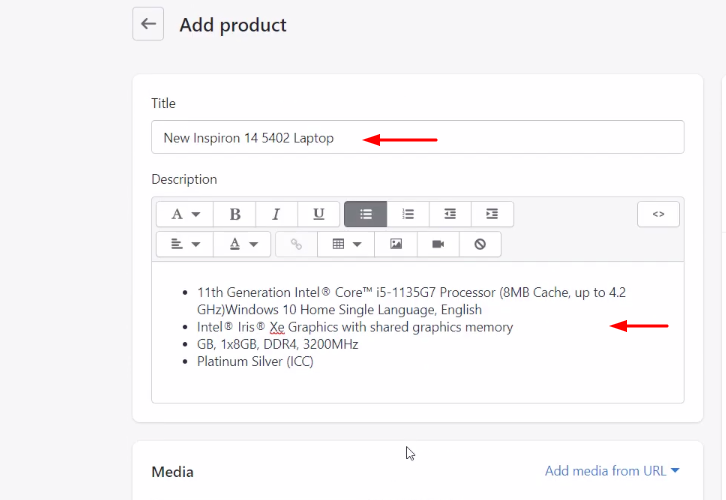
Task: Apply numbered list formatting
Action: pos(408,214)
